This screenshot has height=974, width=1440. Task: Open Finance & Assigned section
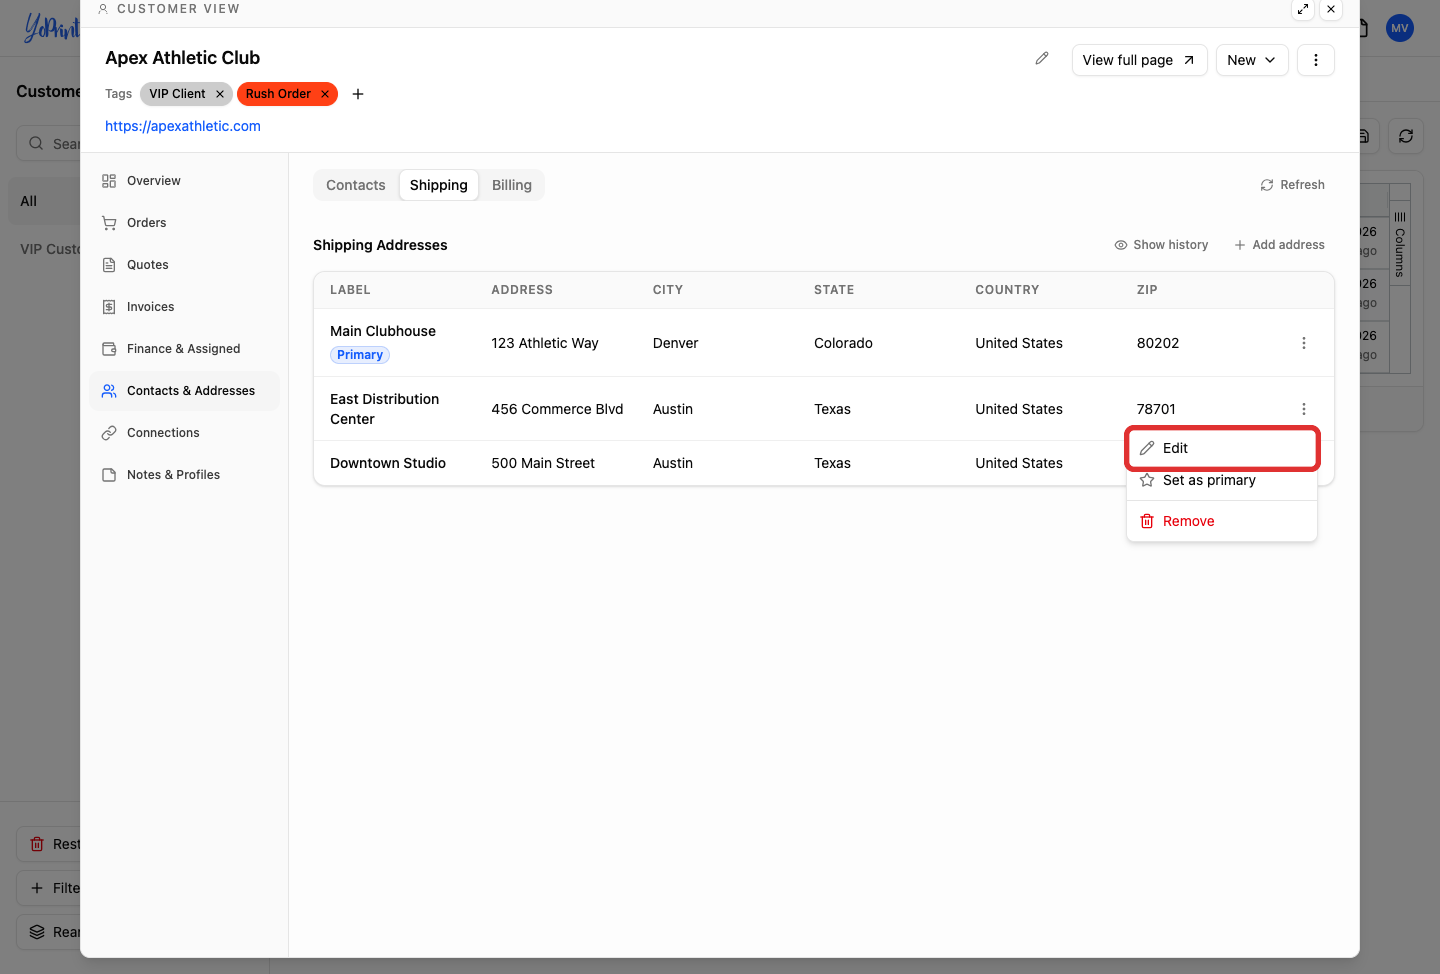[x=184, y=349]
